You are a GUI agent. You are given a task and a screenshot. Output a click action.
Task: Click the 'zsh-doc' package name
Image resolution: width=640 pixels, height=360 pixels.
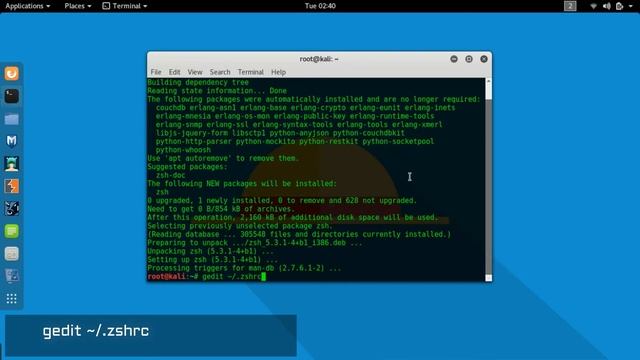(x=171, y=175)
